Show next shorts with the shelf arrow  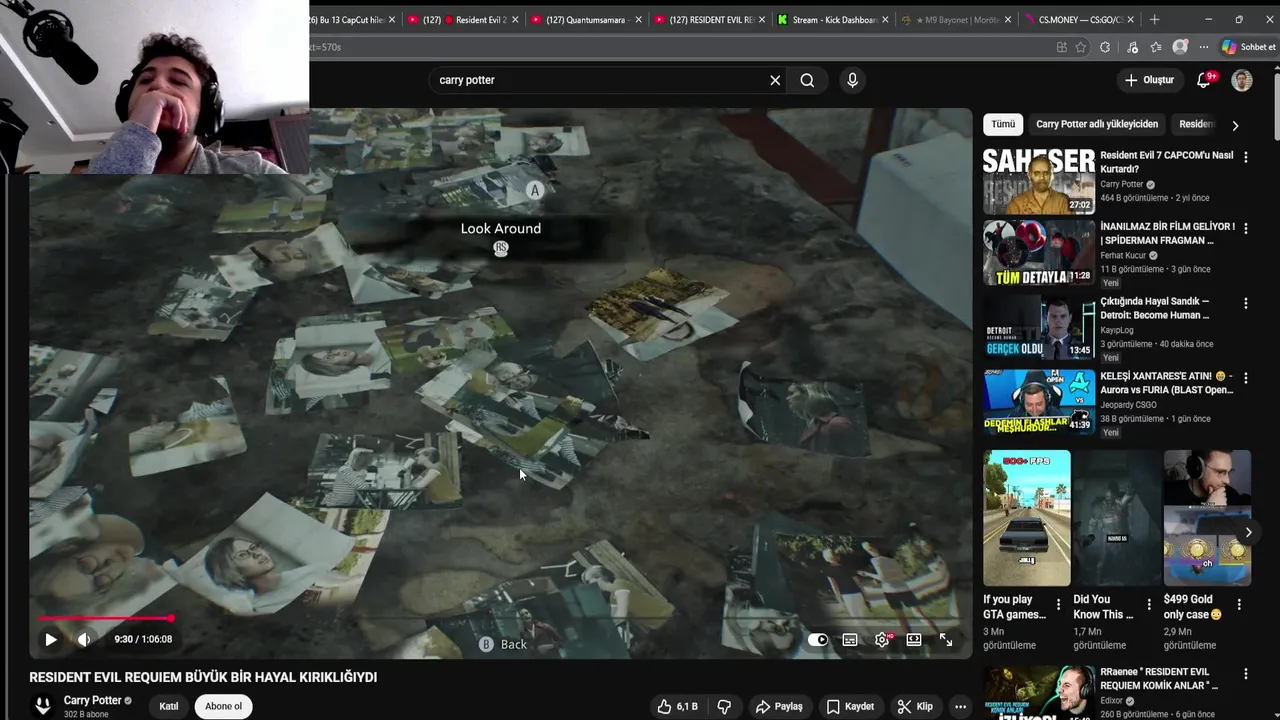point(1248,532)
